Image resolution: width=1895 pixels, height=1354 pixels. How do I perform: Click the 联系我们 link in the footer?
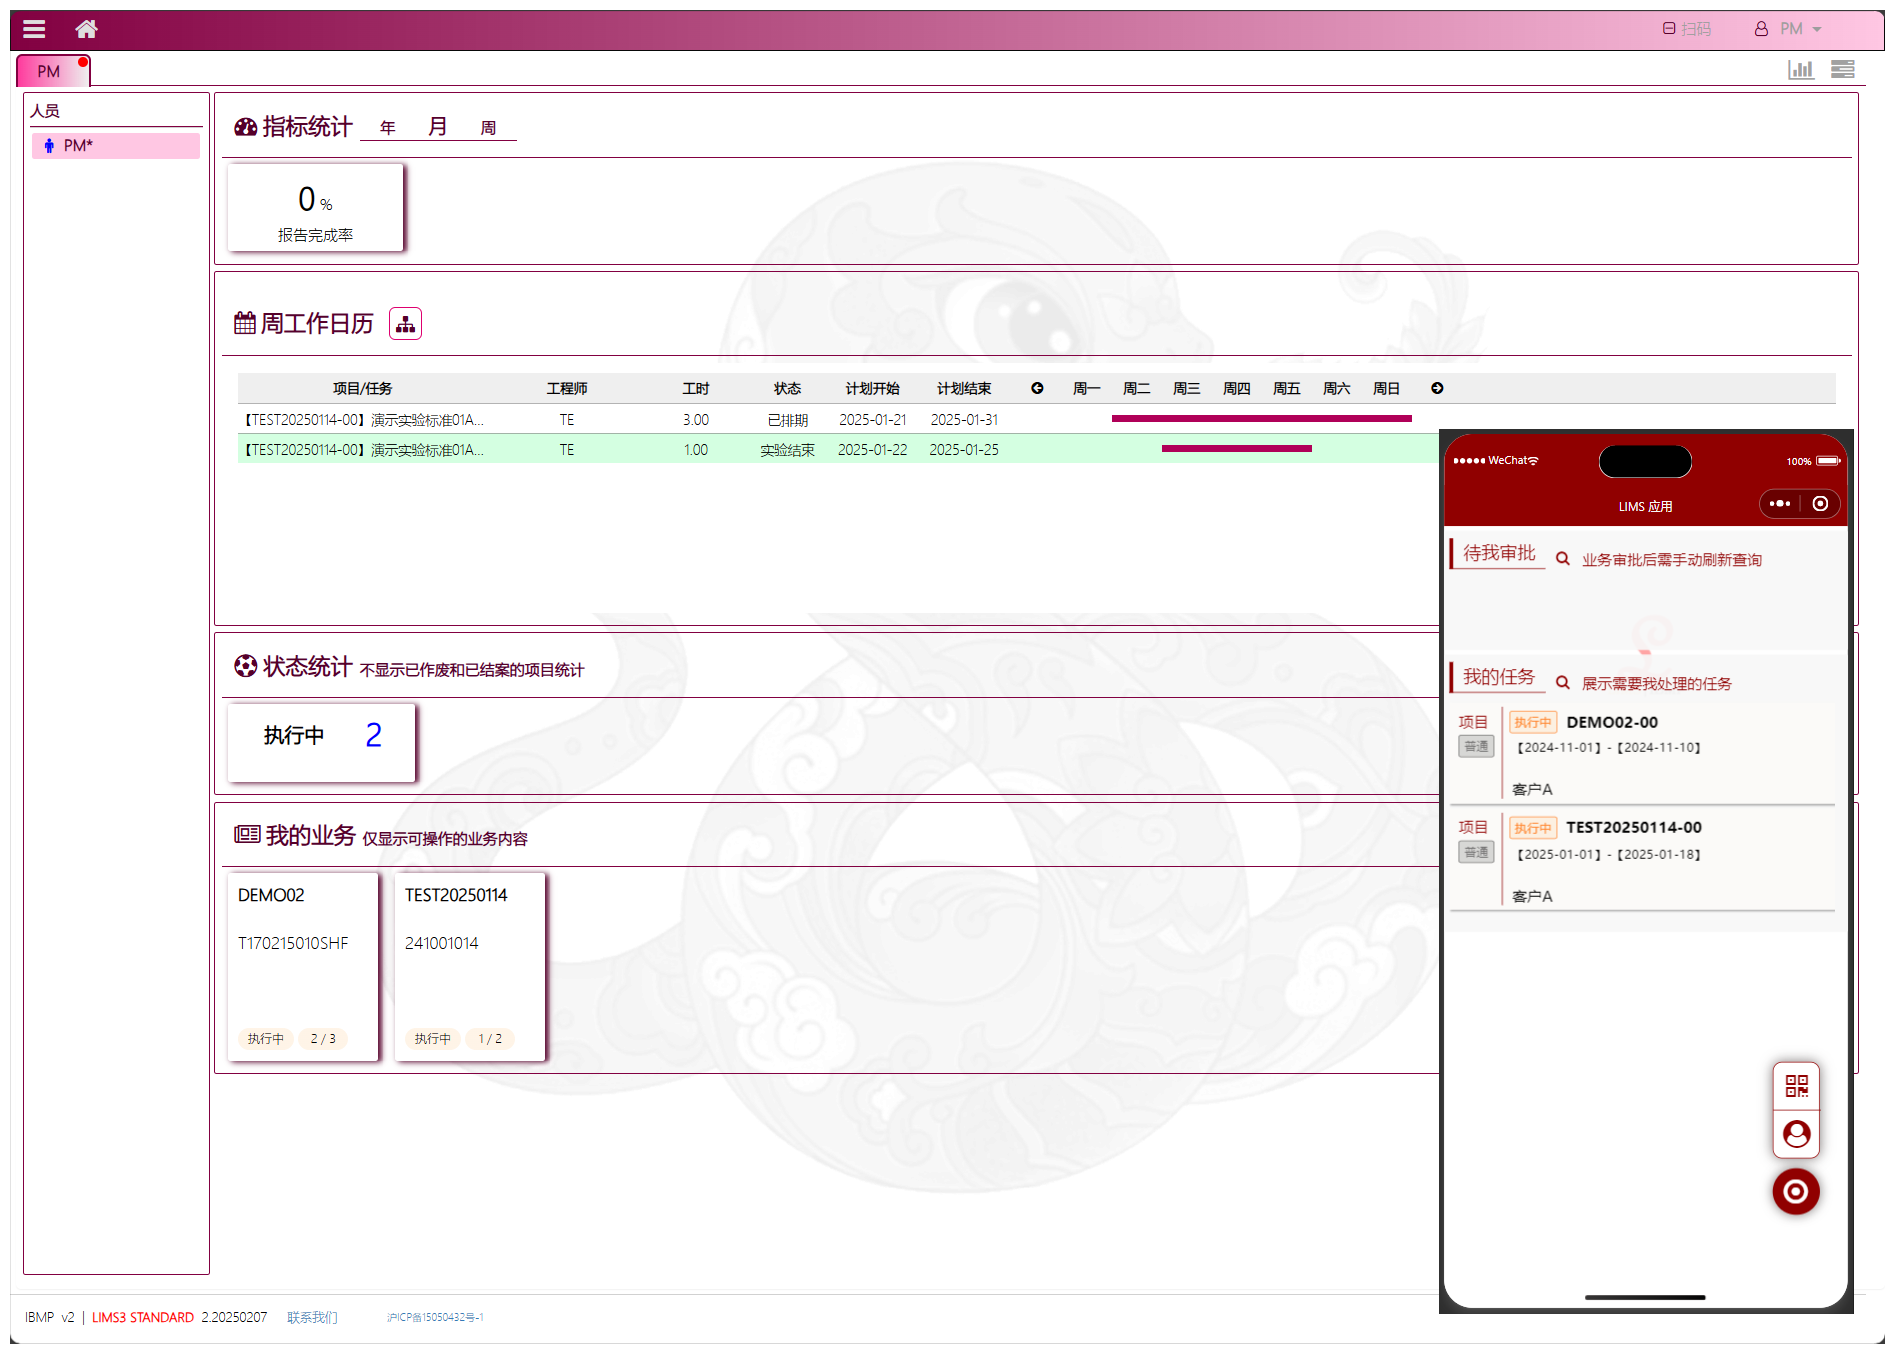point(312,1317)
